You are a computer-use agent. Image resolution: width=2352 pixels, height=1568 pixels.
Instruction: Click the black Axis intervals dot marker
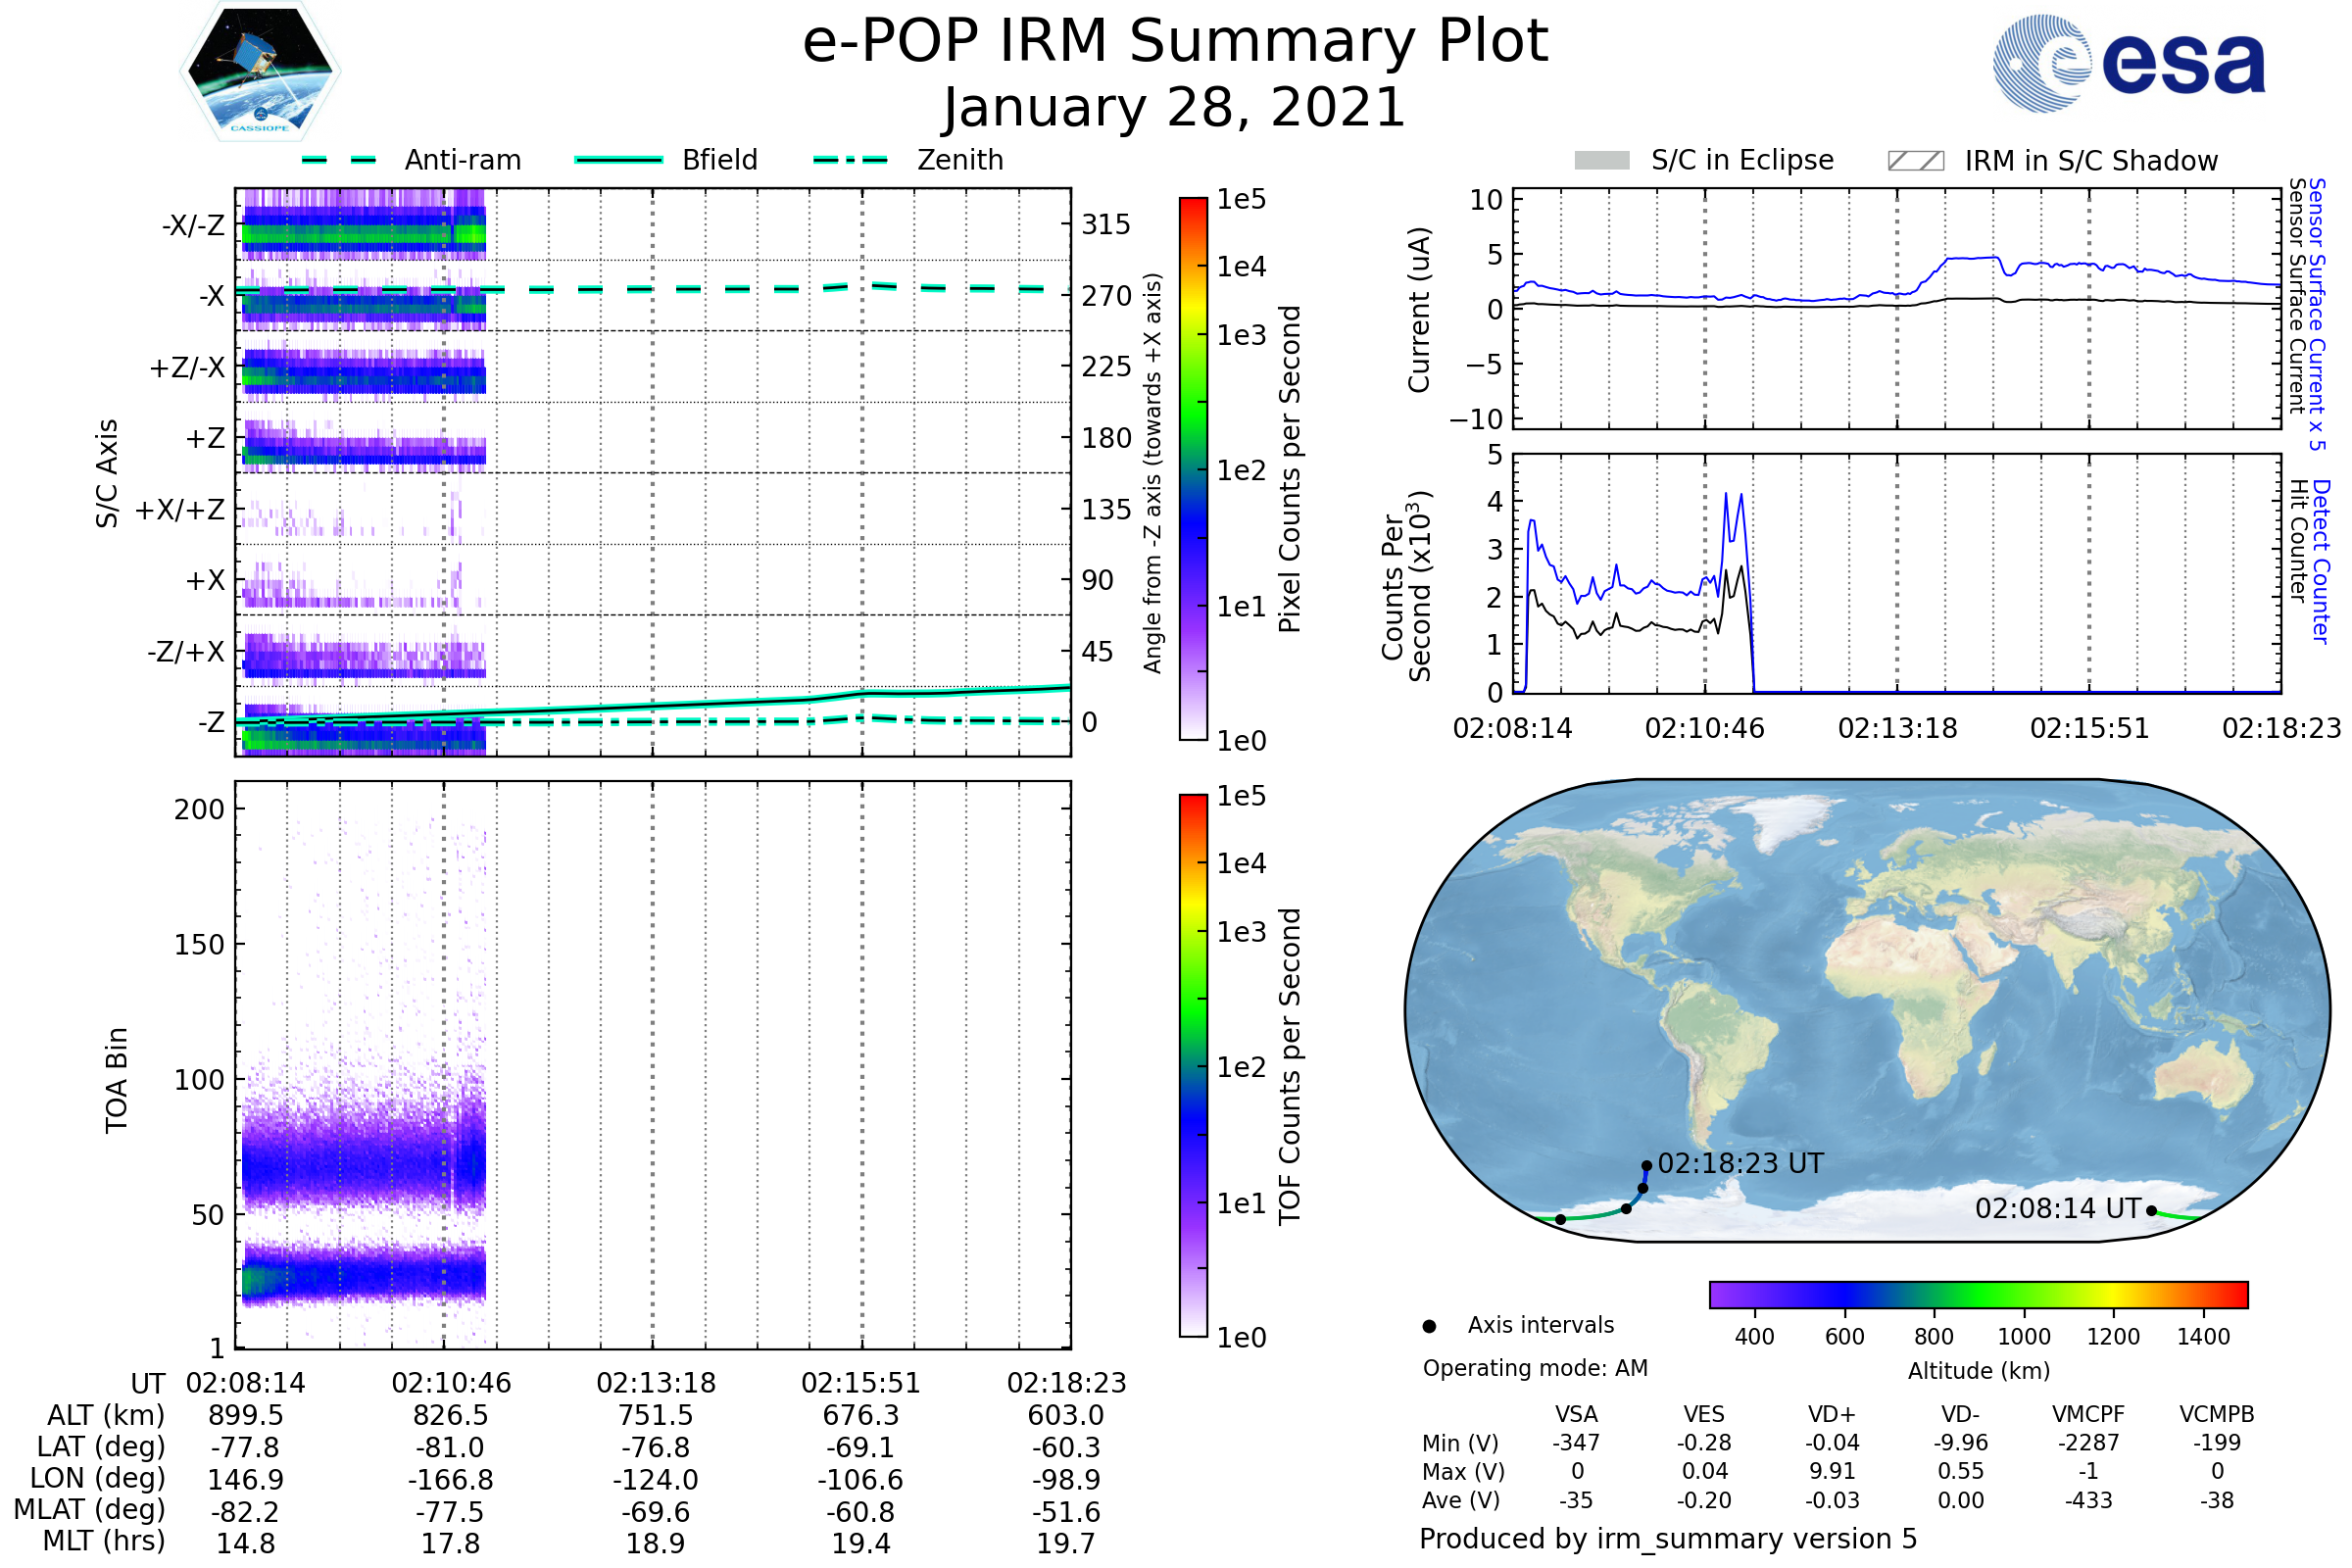1430,1327
